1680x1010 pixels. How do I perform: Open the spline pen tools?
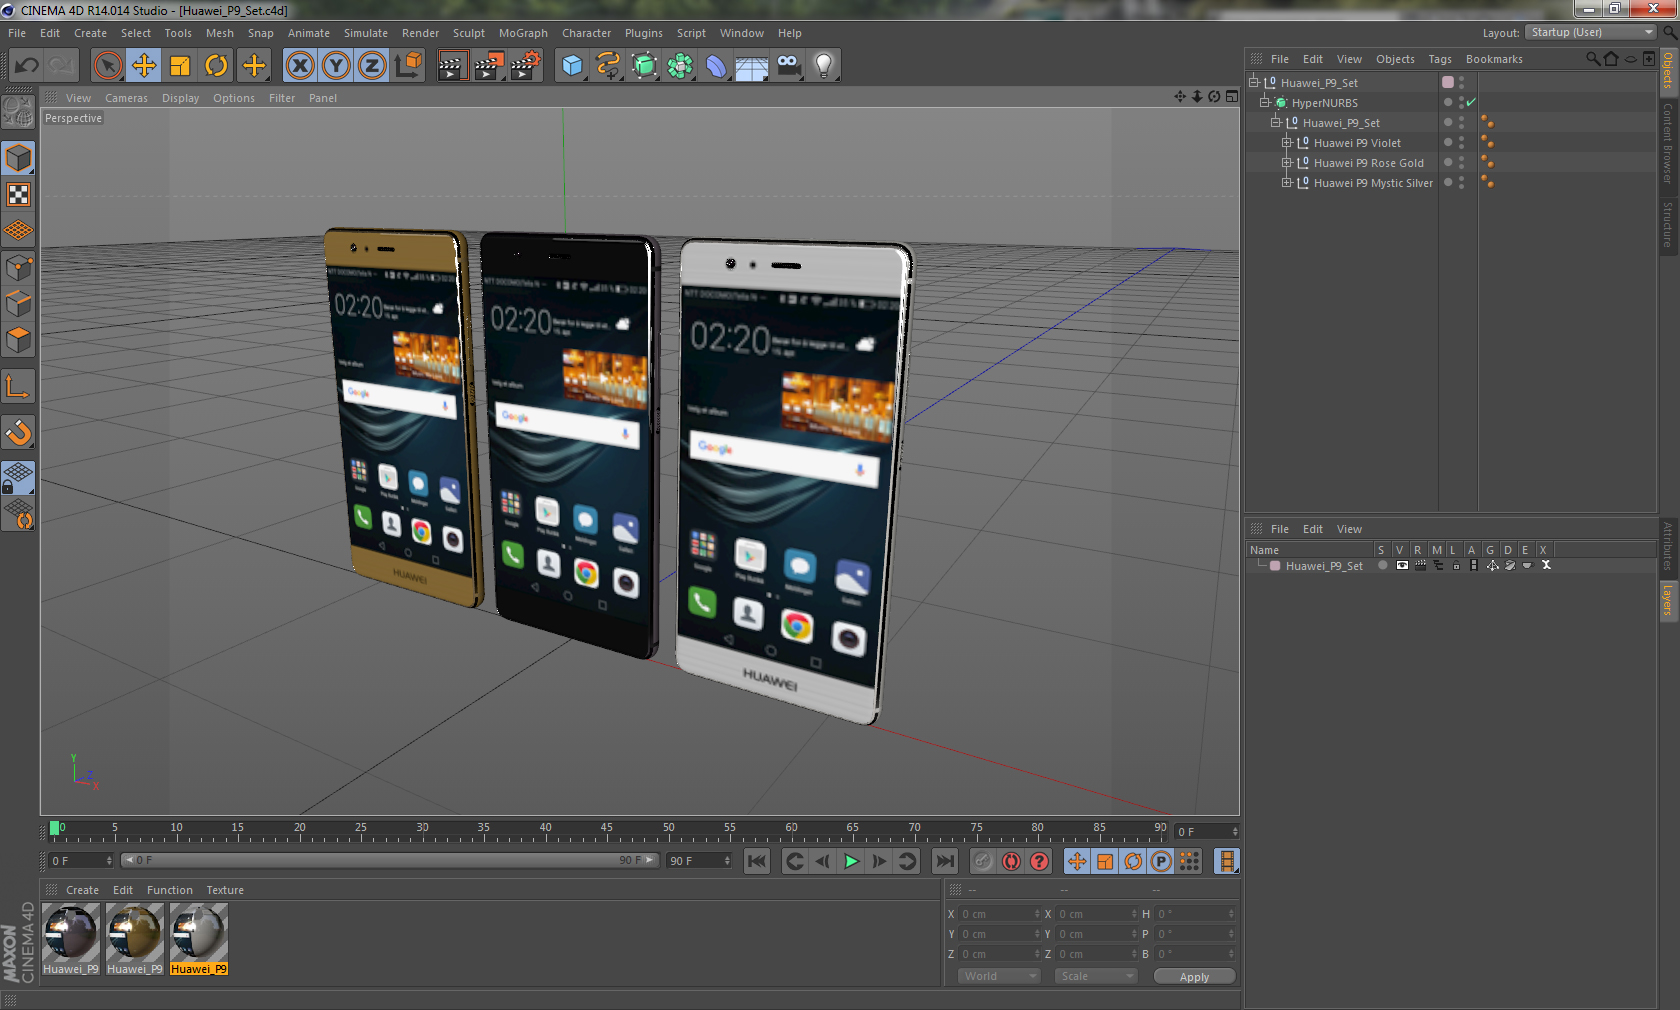coord(608,66)
